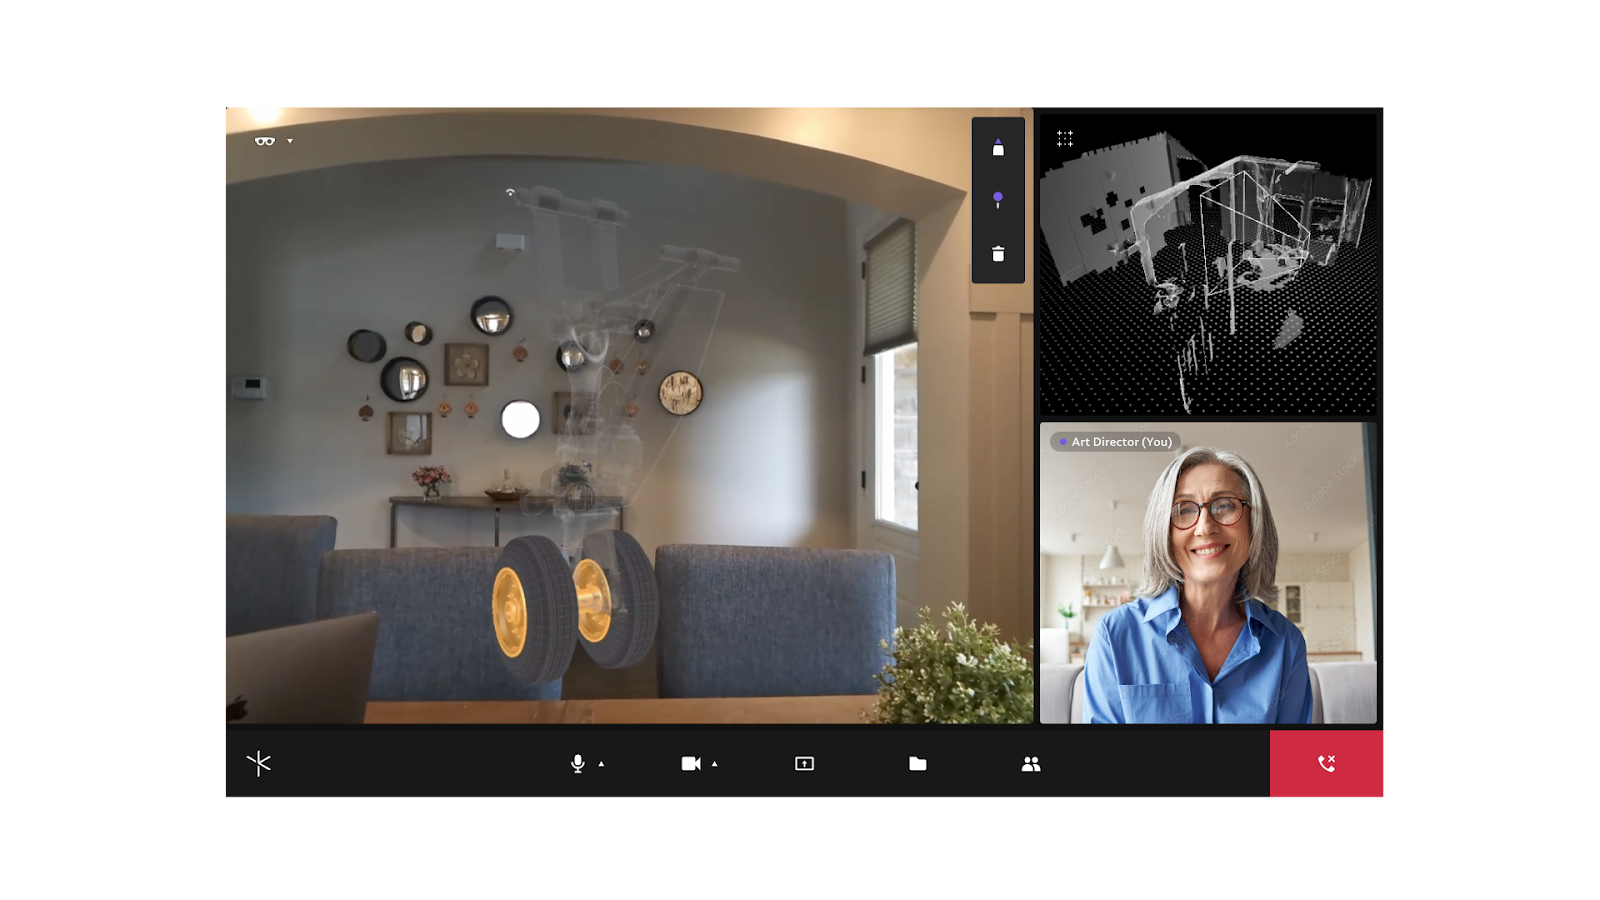
Task: Click the 3D landing gear wheel model
Action: [575, 606]
